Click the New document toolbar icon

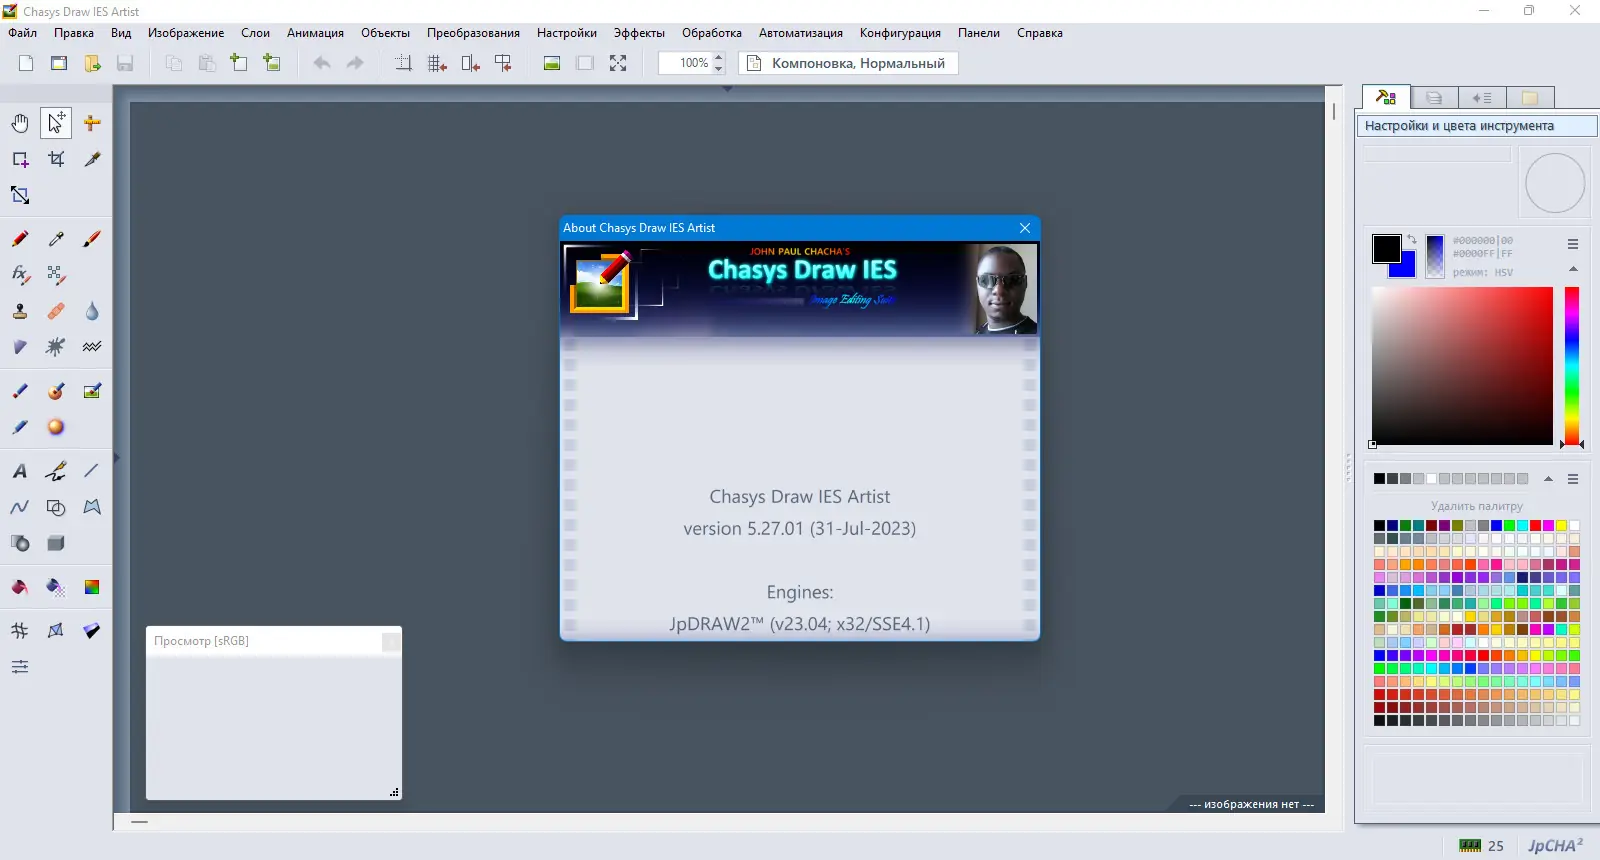[x=26, y=63]
